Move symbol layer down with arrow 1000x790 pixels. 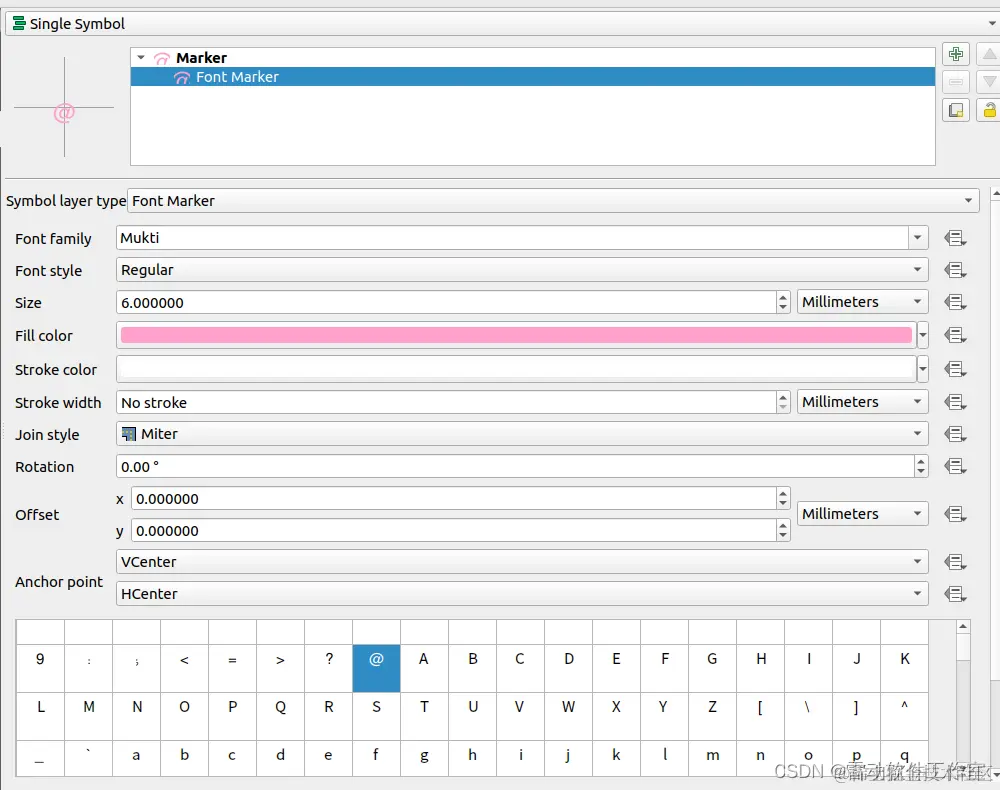coord(989,82)
